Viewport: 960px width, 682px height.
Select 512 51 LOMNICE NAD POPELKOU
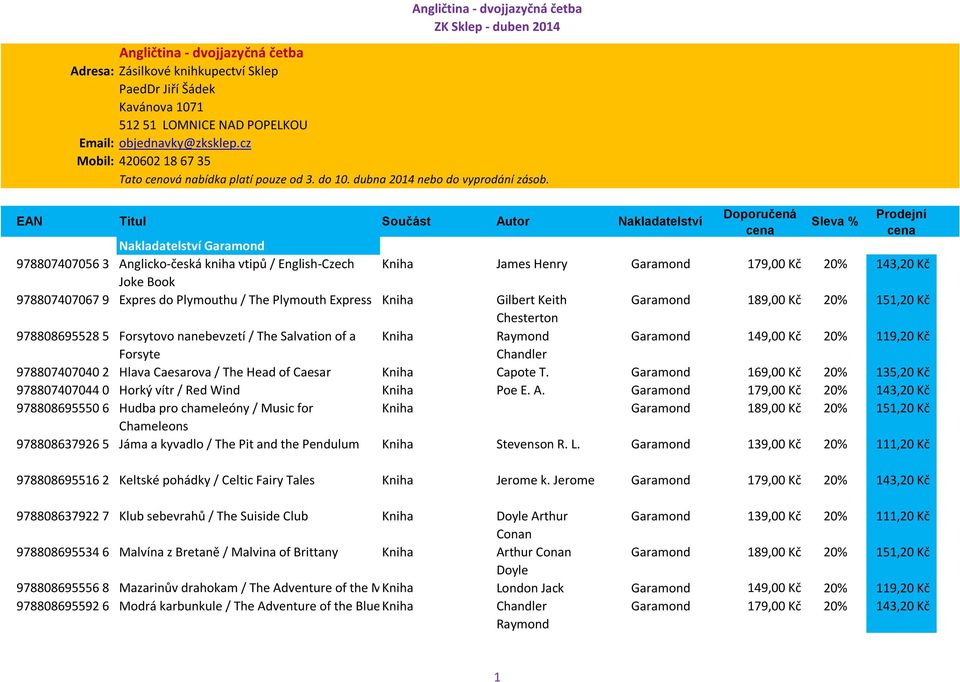[213, 126]
